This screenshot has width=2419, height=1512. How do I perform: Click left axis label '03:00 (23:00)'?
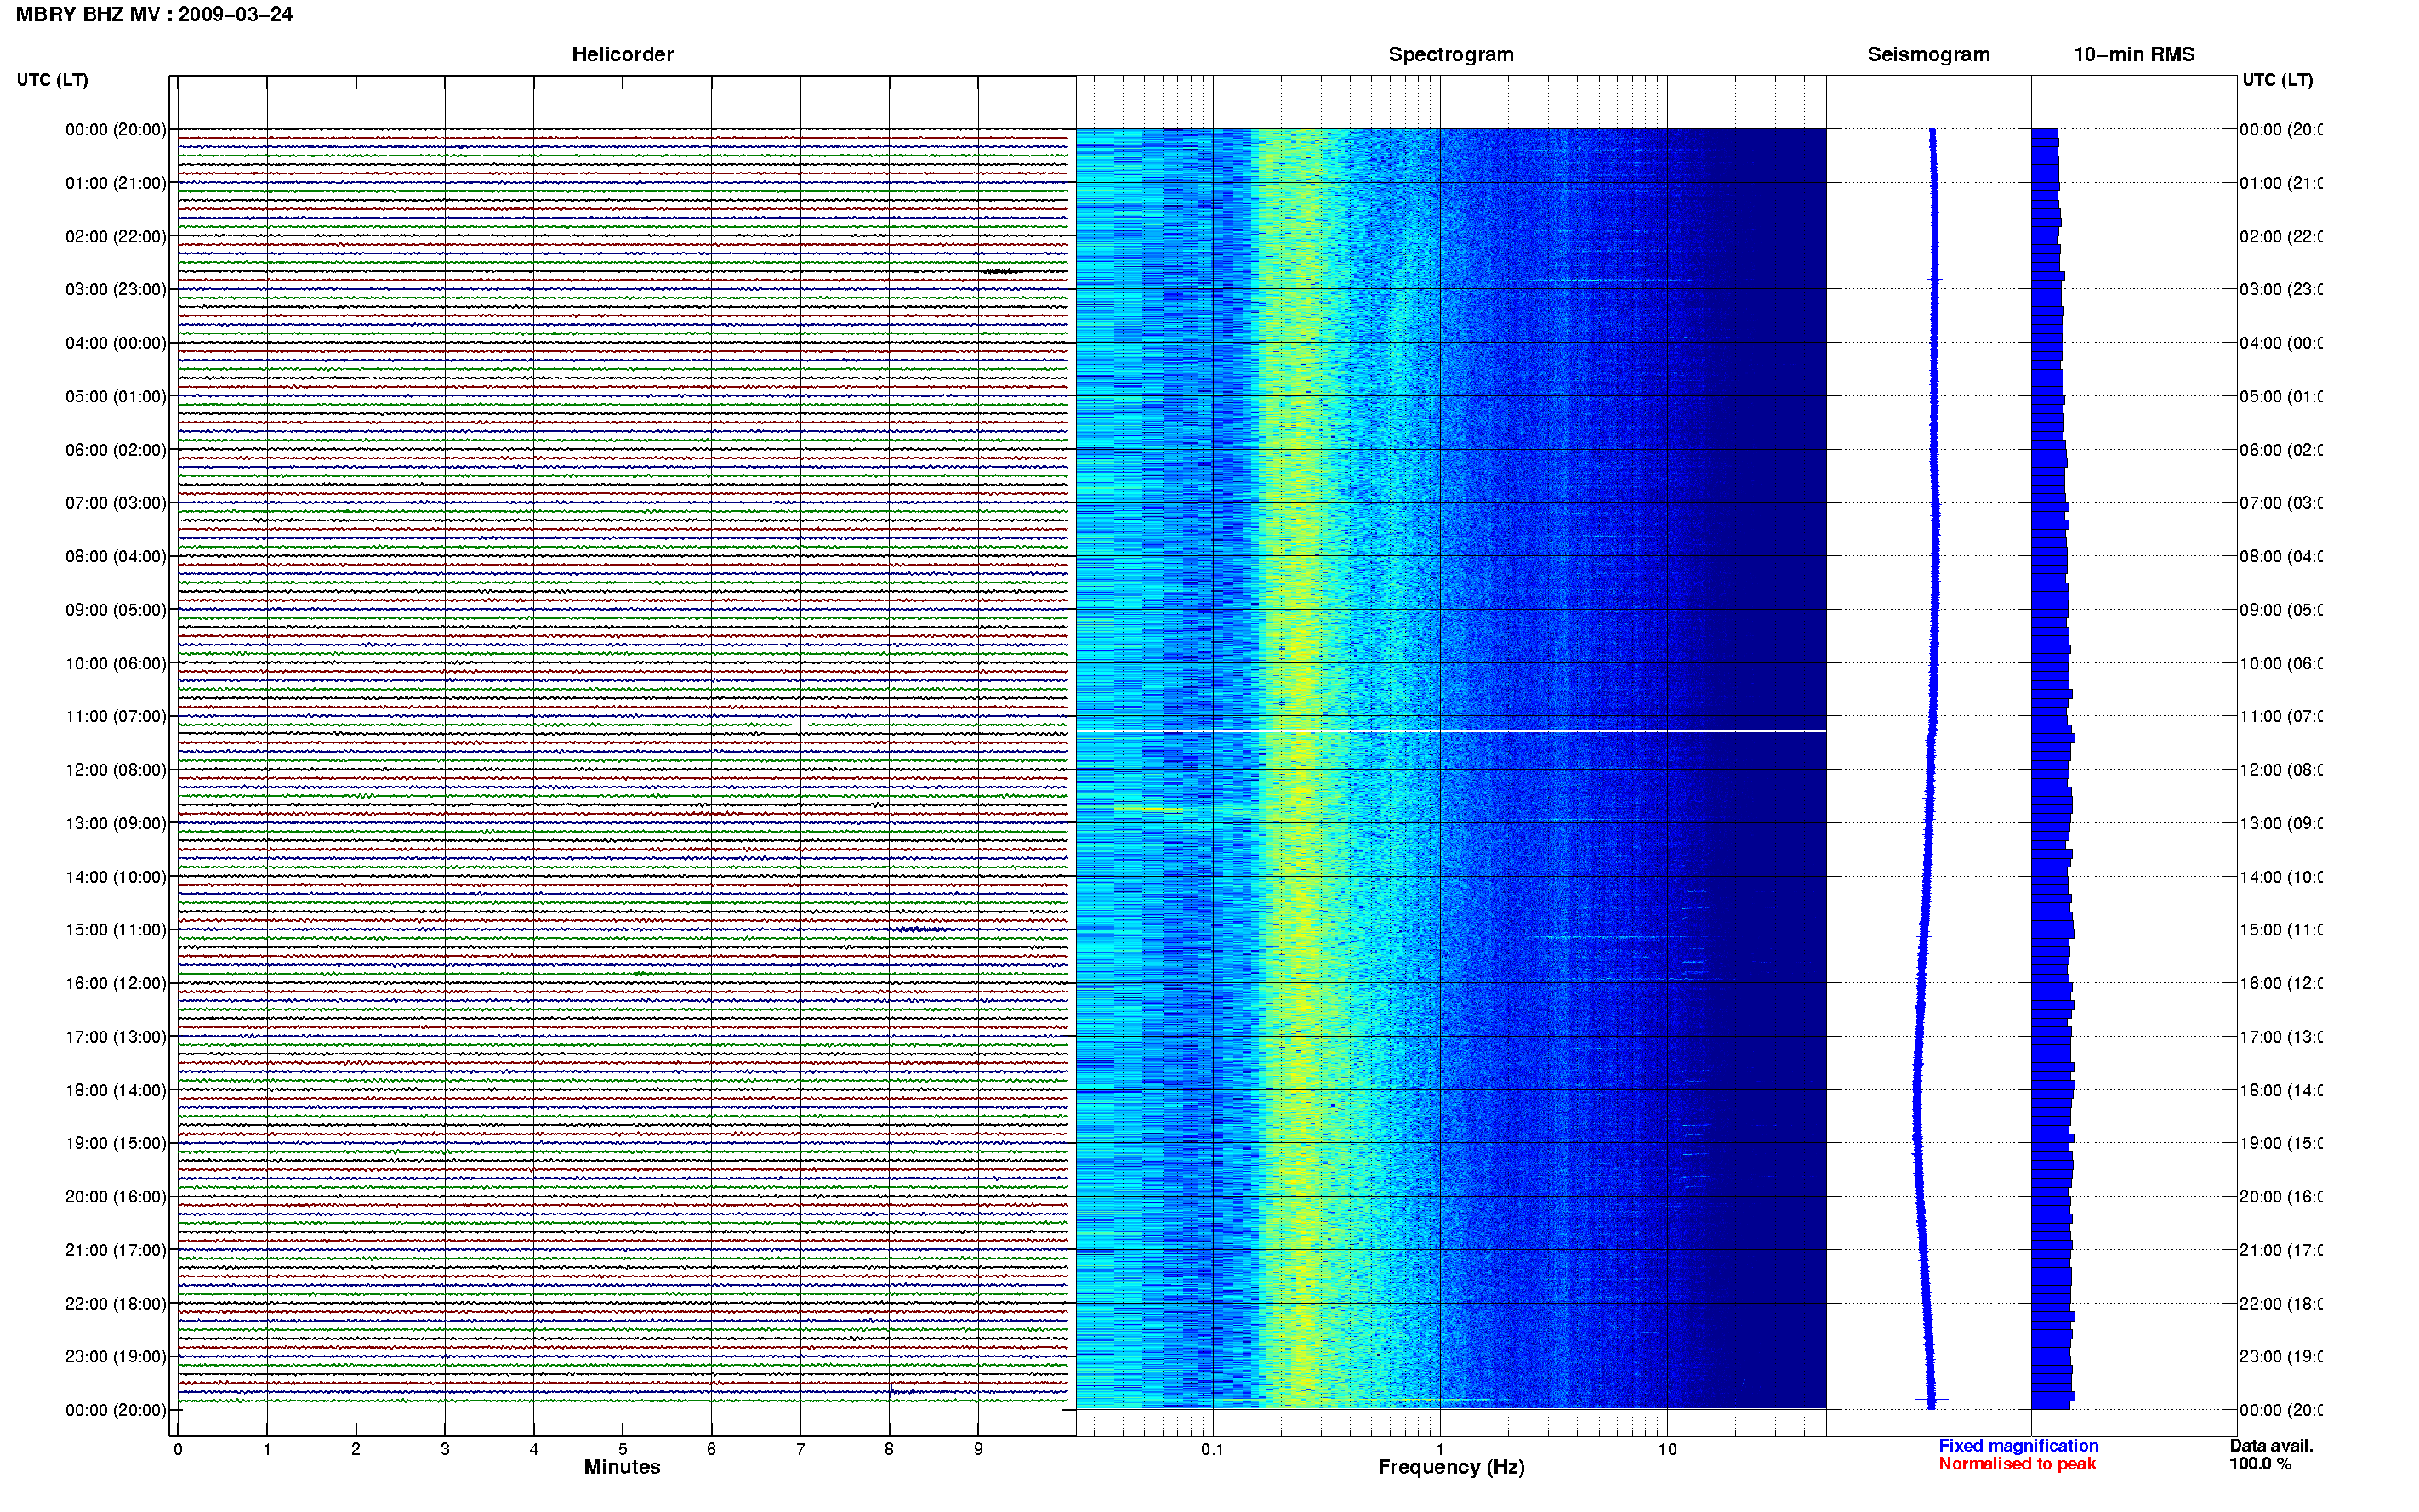click(x=116, y=289)
